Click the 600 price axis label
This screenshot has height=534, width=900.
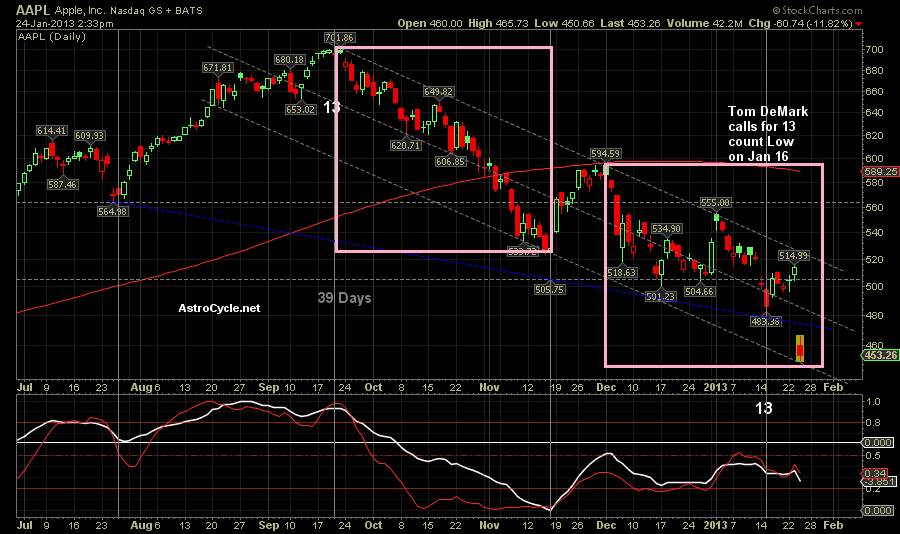pyautogui.click(x=874, y=159)
